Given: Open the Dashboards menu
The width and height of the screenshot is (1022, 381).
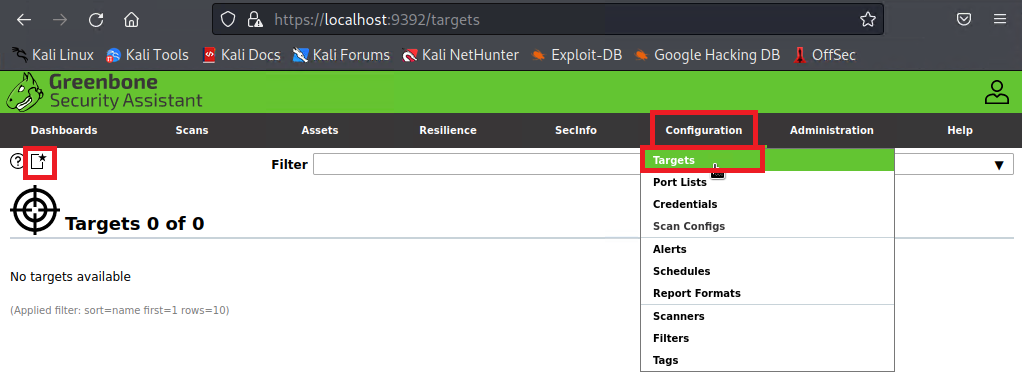Looking at the screenshot, I should click(x=64, y=130).
